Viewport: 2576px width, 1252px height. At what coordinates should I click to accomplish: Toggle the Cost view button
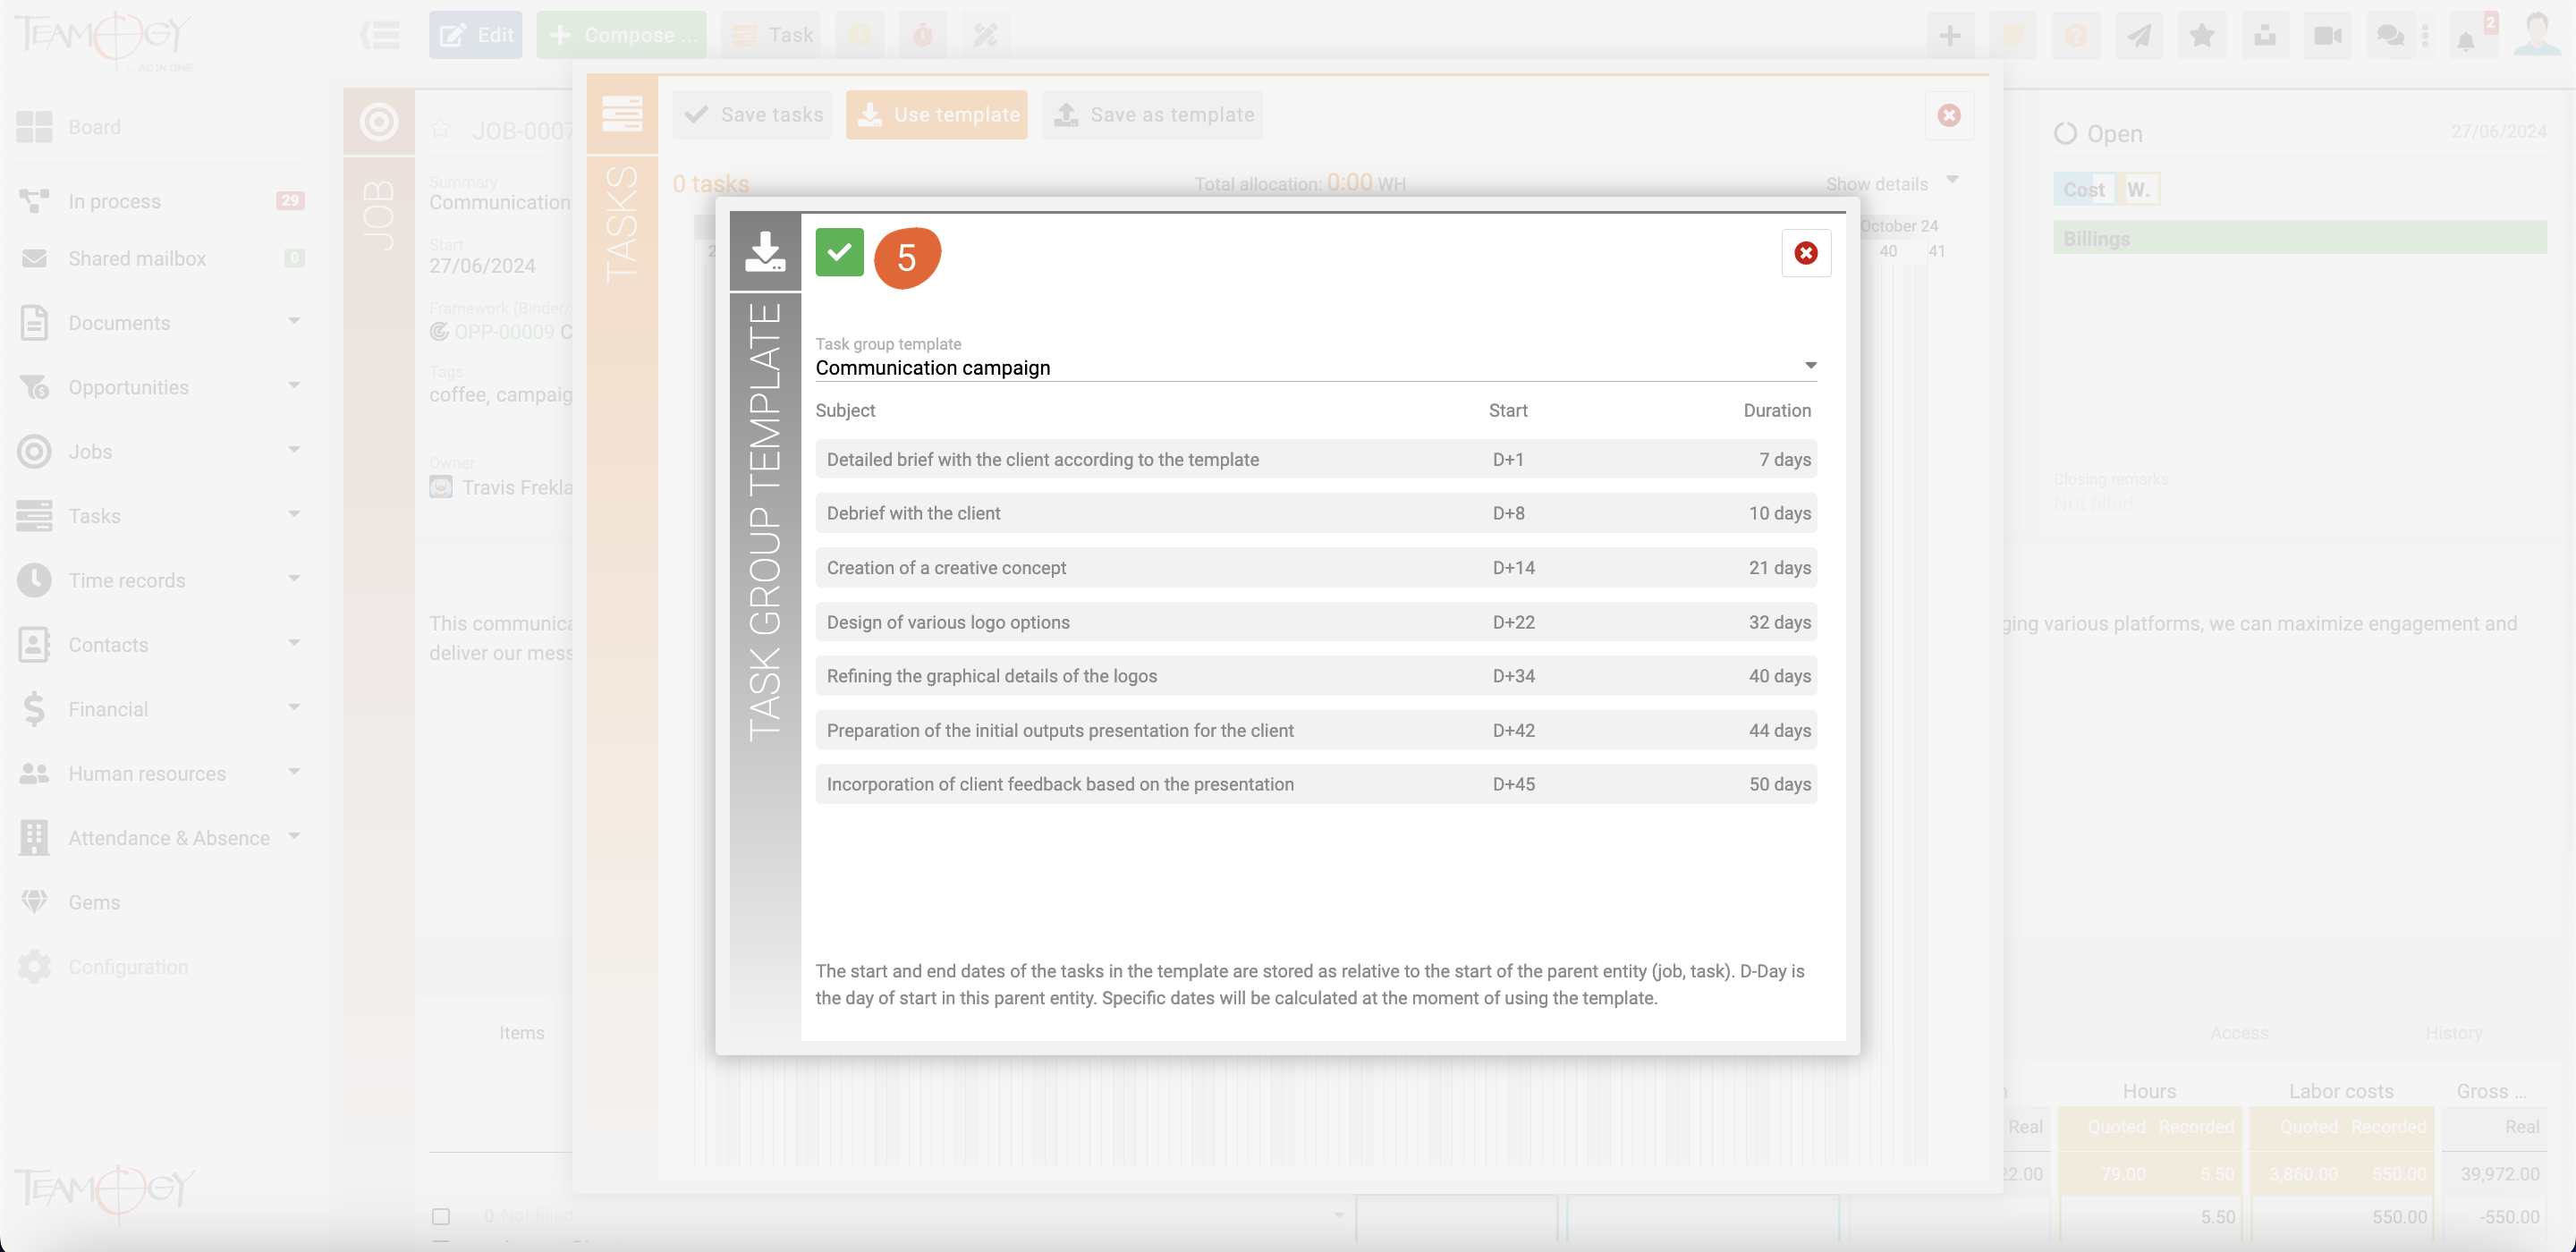(2083, 189)
